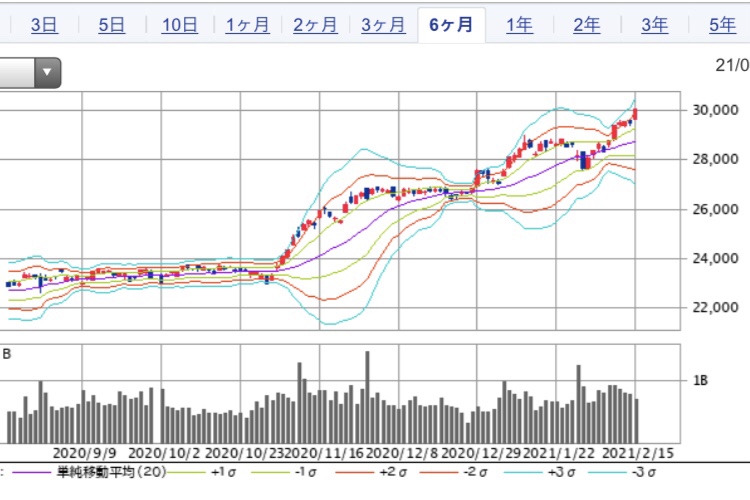Click the 2020/12/29 date label
Viewport: 750px width, 500px height.
(x=481, y=453)
